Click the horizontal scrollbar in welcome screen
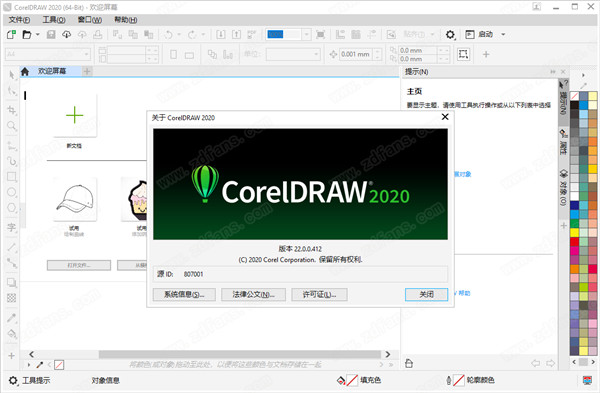Image resolution: width=600 pixels, height=393 pixels. 240,354
